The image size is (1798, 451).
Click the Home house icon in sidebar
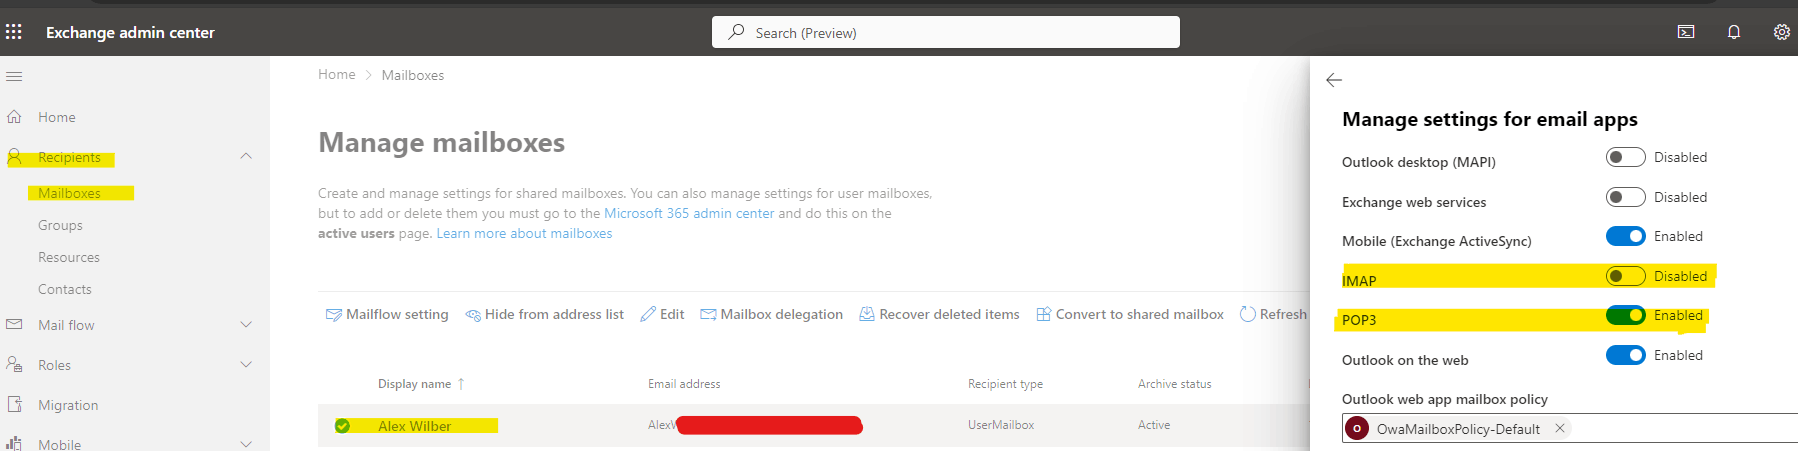(x=14, y=117)
